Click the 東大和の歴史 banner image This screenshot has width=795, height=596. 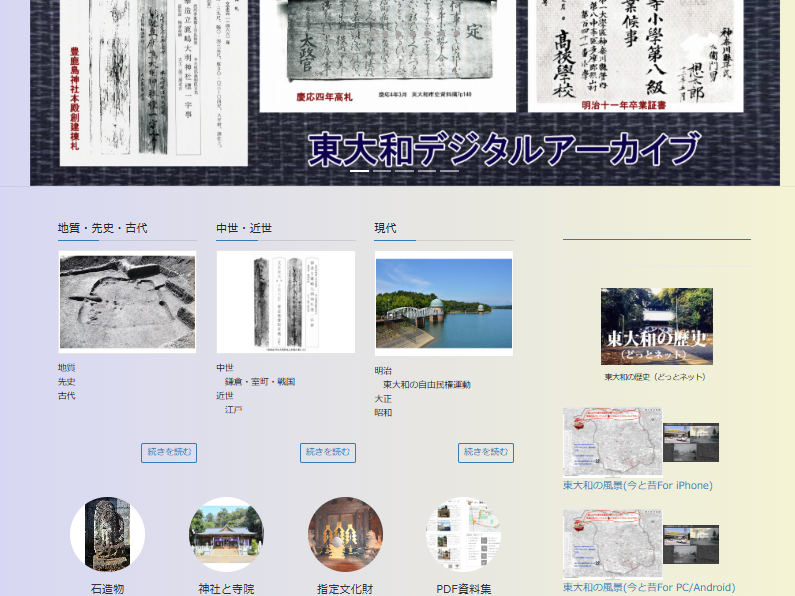(656, 326)
